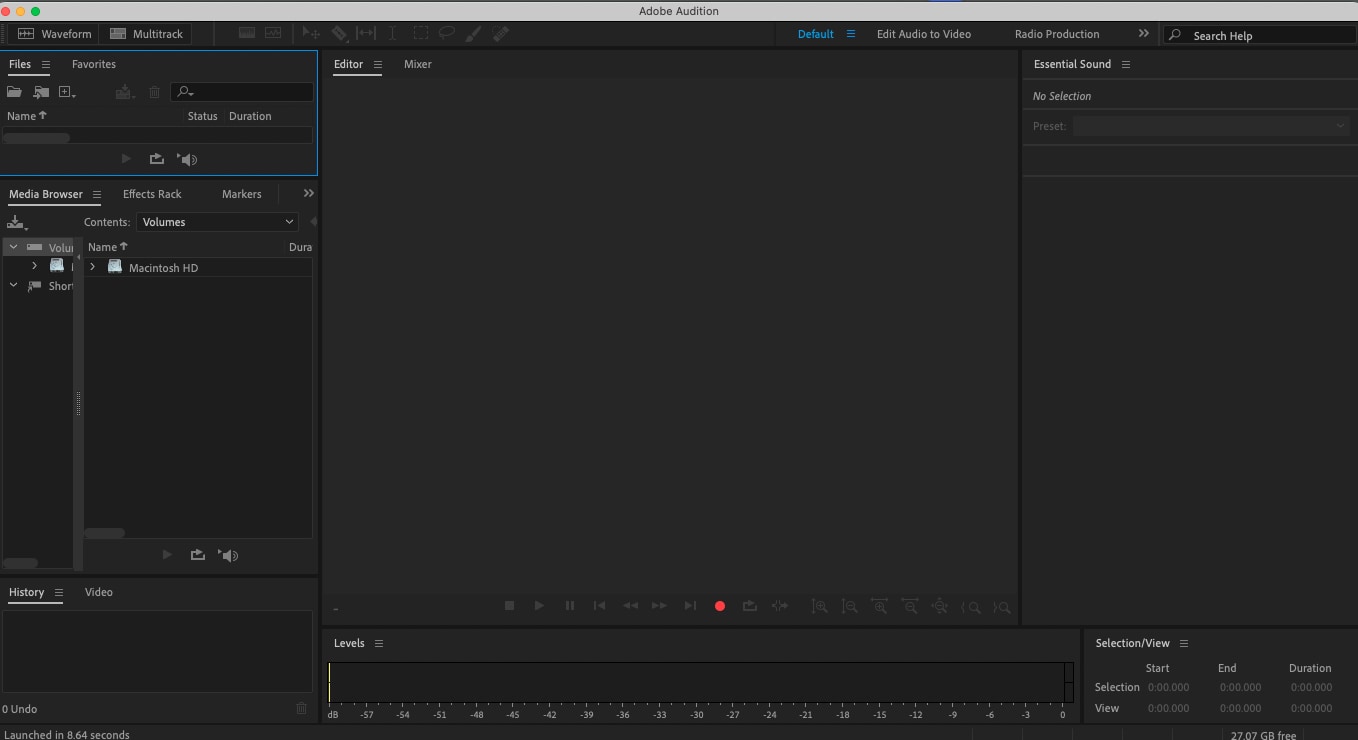The height and width of the screenshot is (740, 1358).
Task: Select the Time Selection tool
Action: point(393,34)
